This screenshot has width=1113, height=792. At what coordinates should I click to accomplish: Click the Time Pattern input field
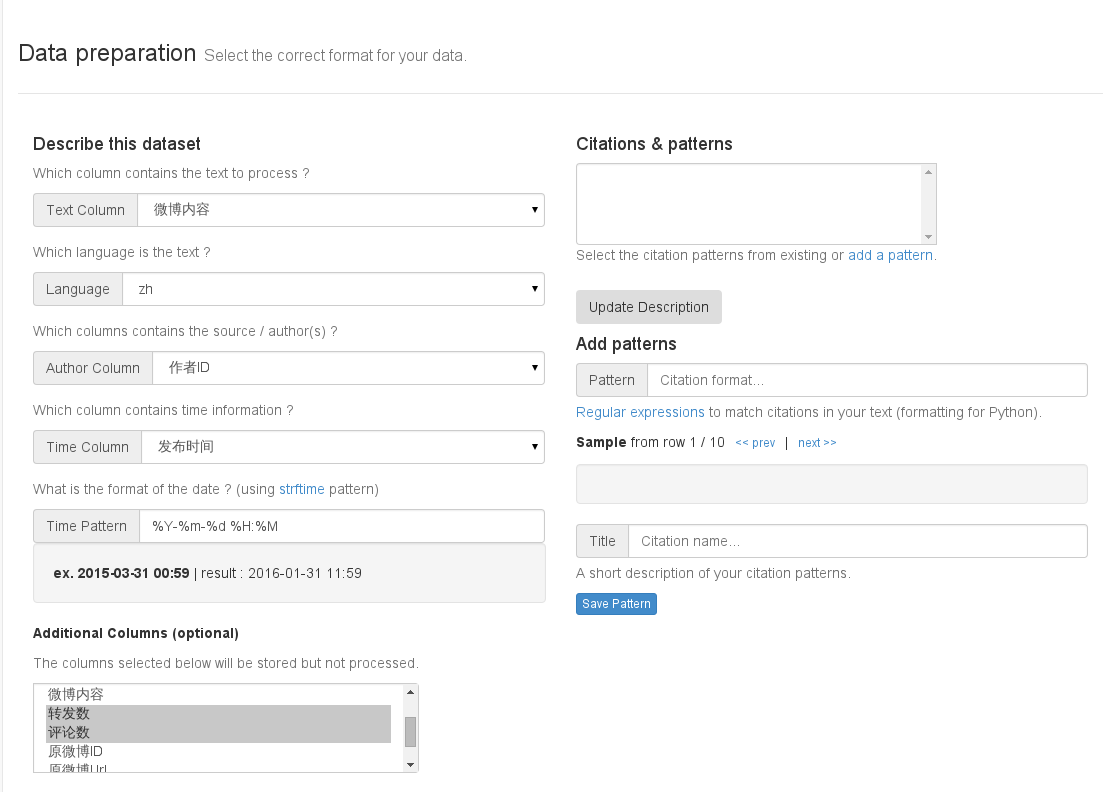[341, 526]
